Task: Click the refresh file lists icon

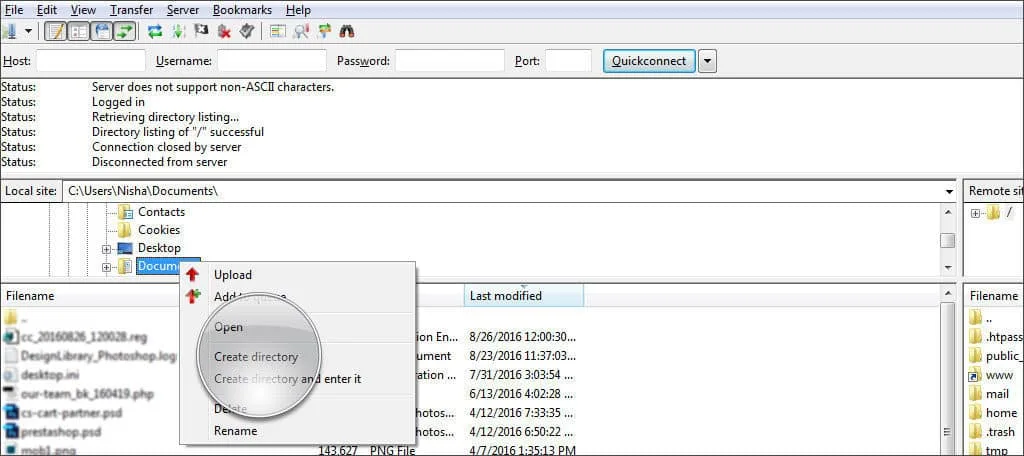Action: tap(155, 31)
